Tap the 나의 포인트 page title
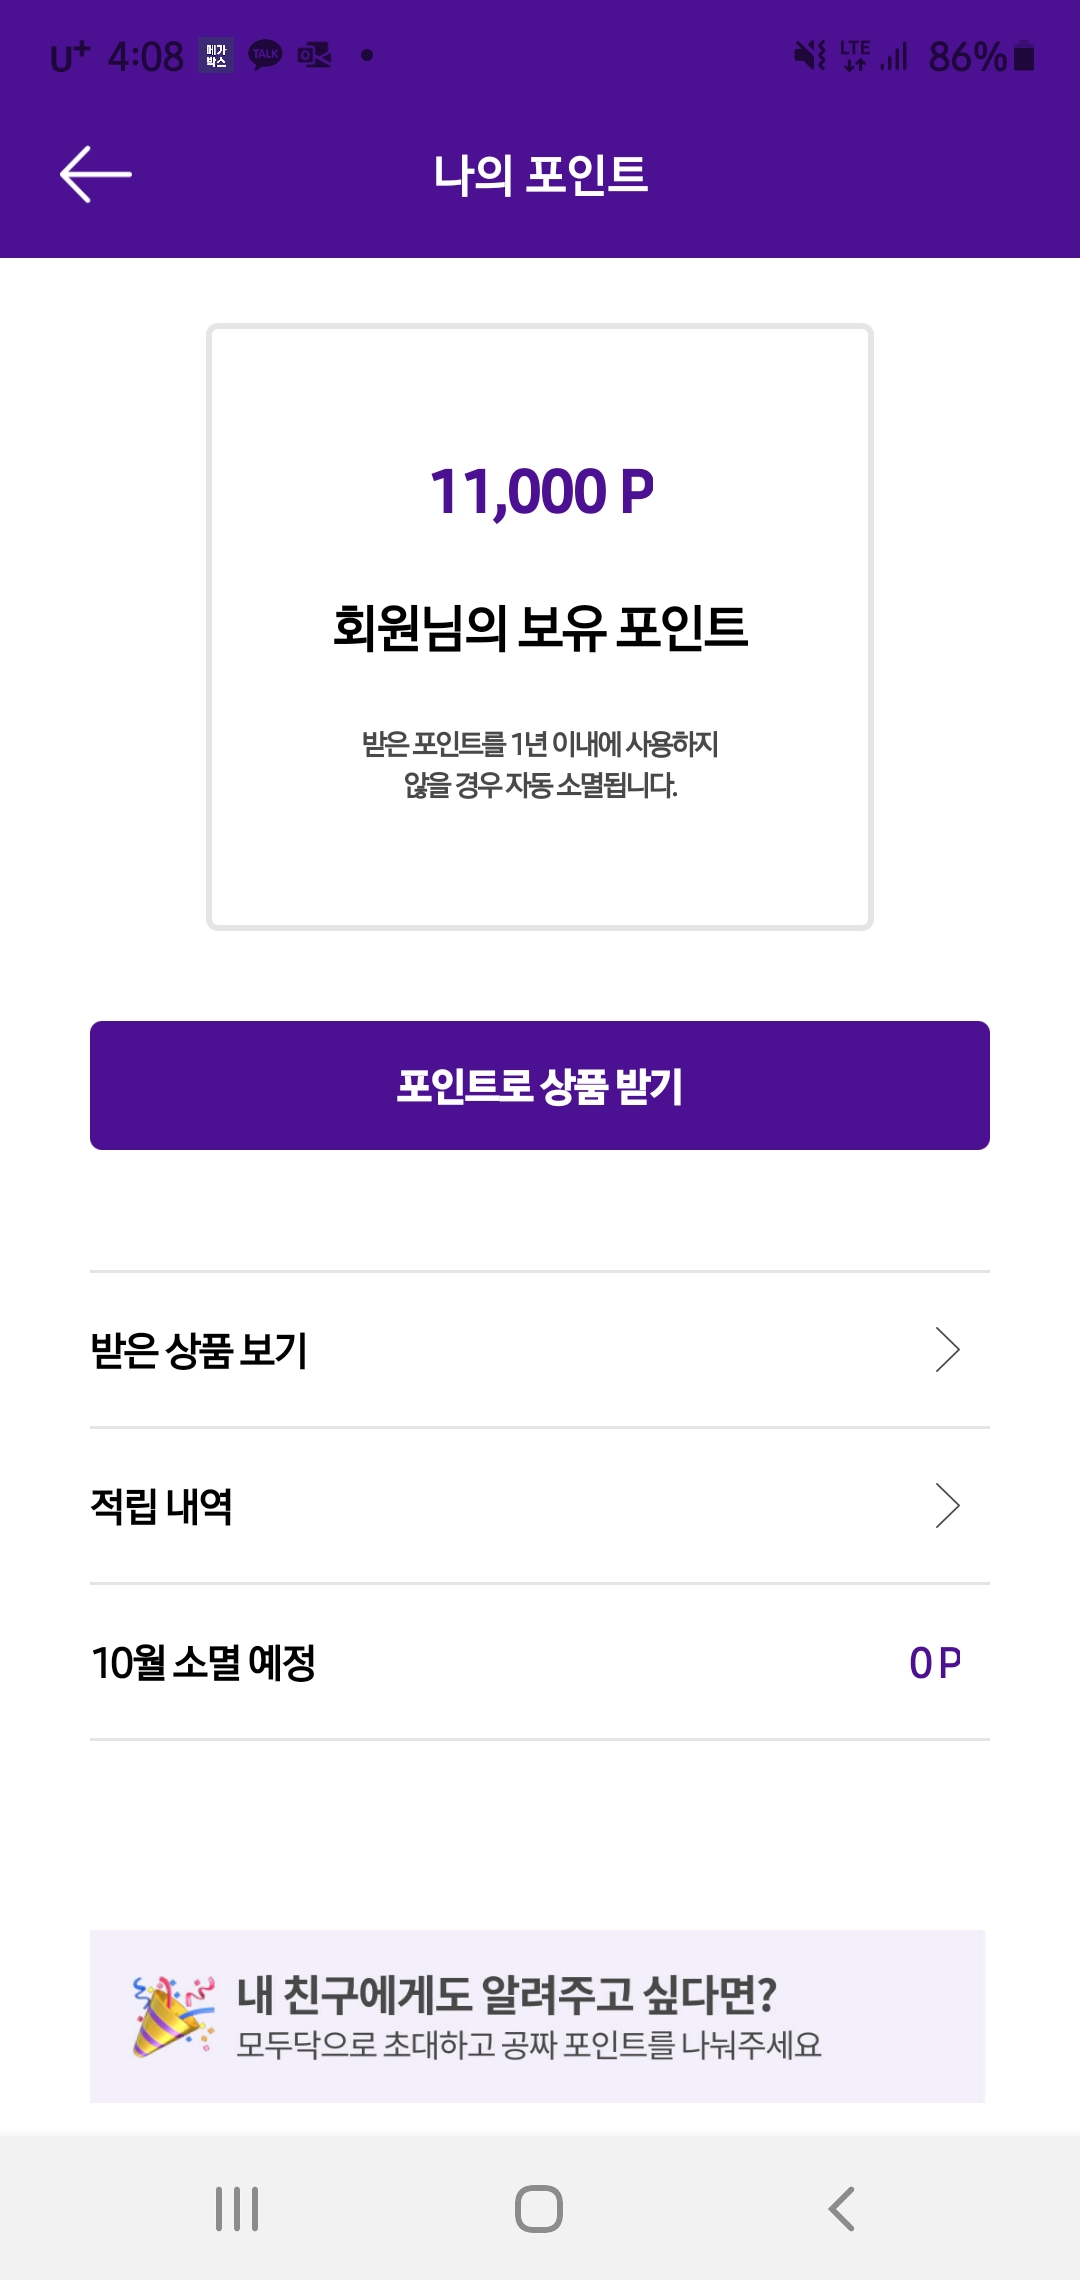The width and height of the screenshot is (1080, 2280). [541, 175]
